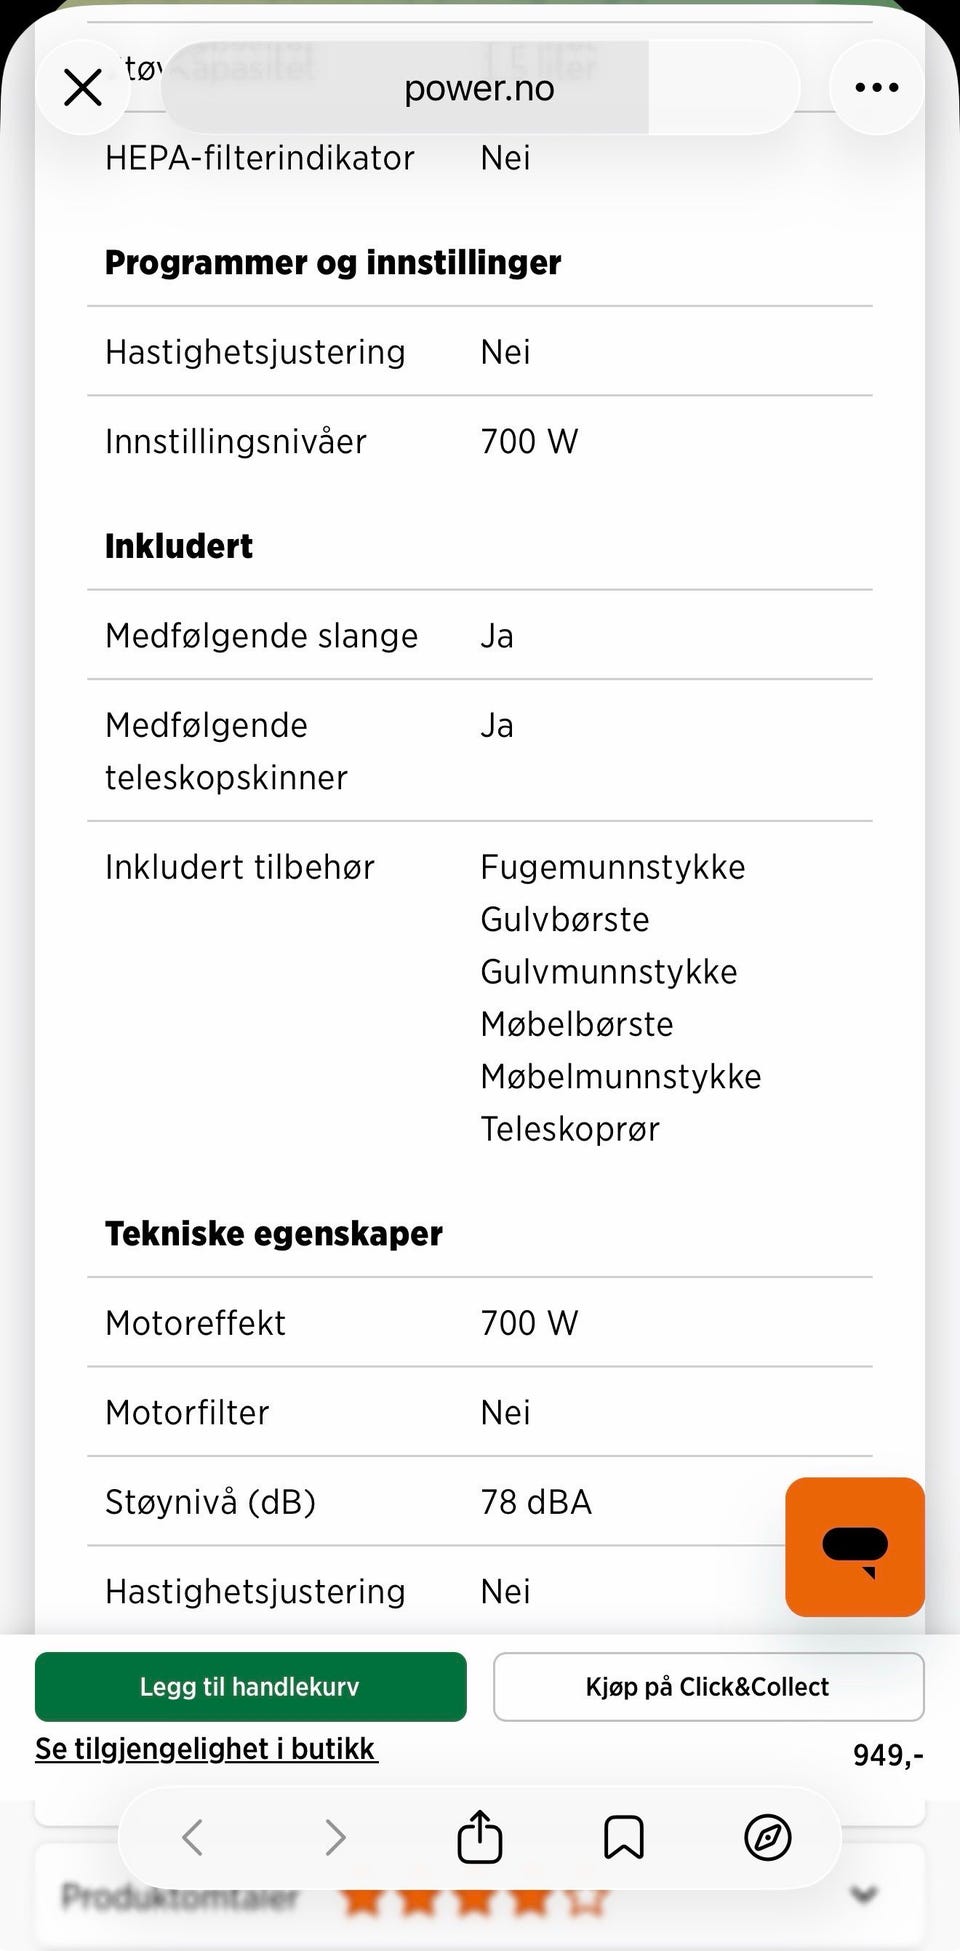
Task: Go back with the browser back arrow
Action: click(x=193, y=1837)
